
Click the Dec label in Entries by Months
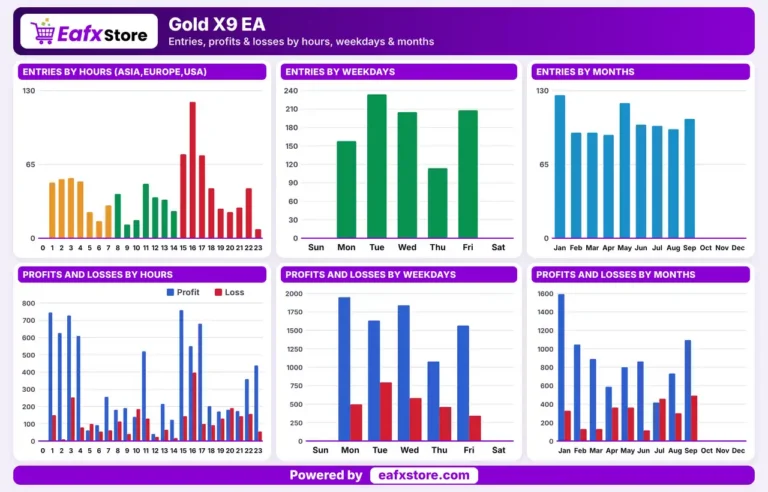pyautogui.click(x=738, y=248)
